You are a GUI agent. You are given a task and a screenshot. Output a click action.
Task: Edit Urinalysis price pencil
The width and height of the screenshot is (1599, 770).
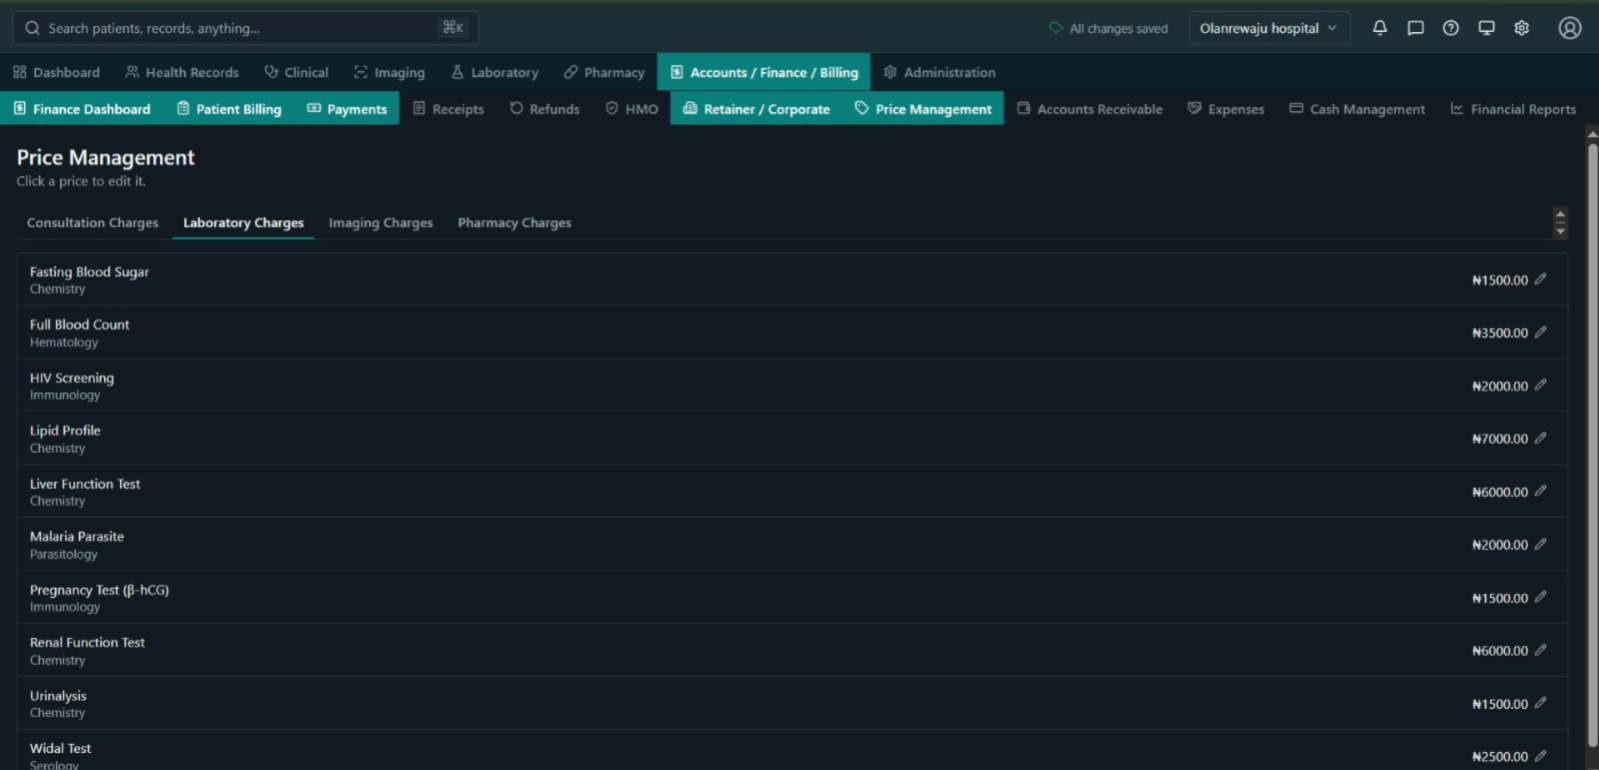(x=1540, y=703)
